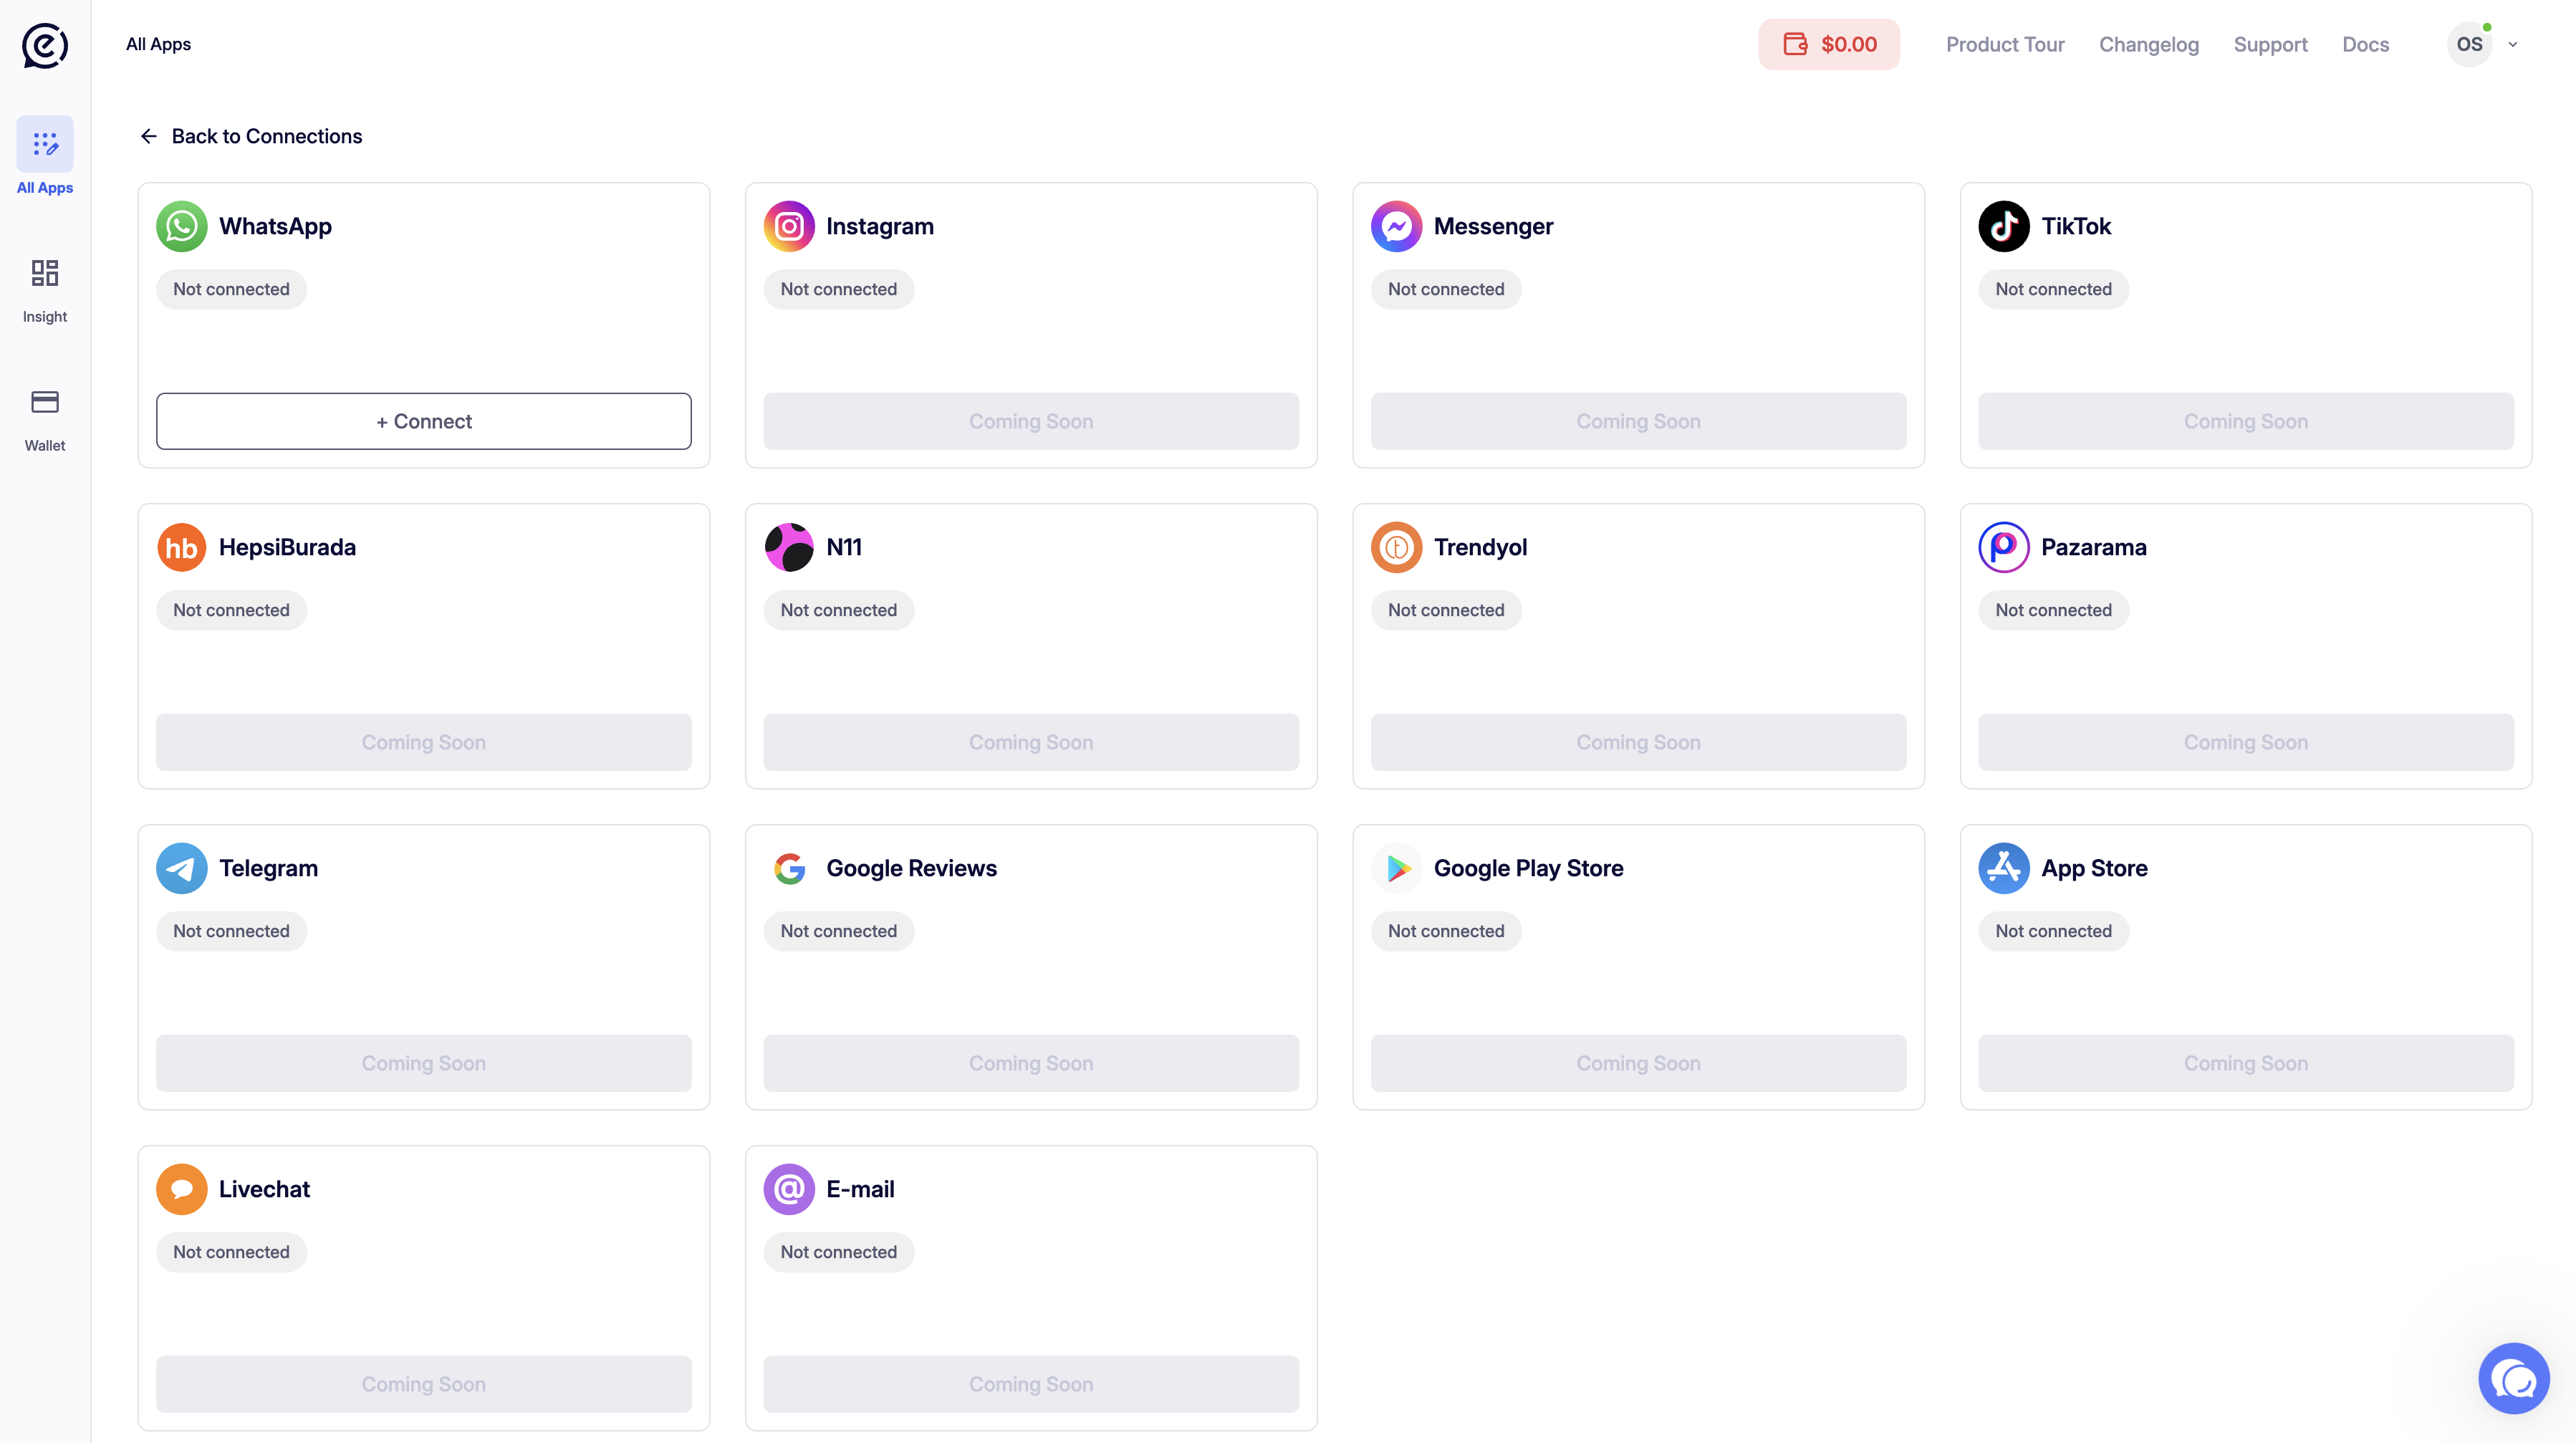This screenshot has height=1443, width=2576.
Task: Click Telegram's Not connected status badge
Action: [x=231, y=931]
